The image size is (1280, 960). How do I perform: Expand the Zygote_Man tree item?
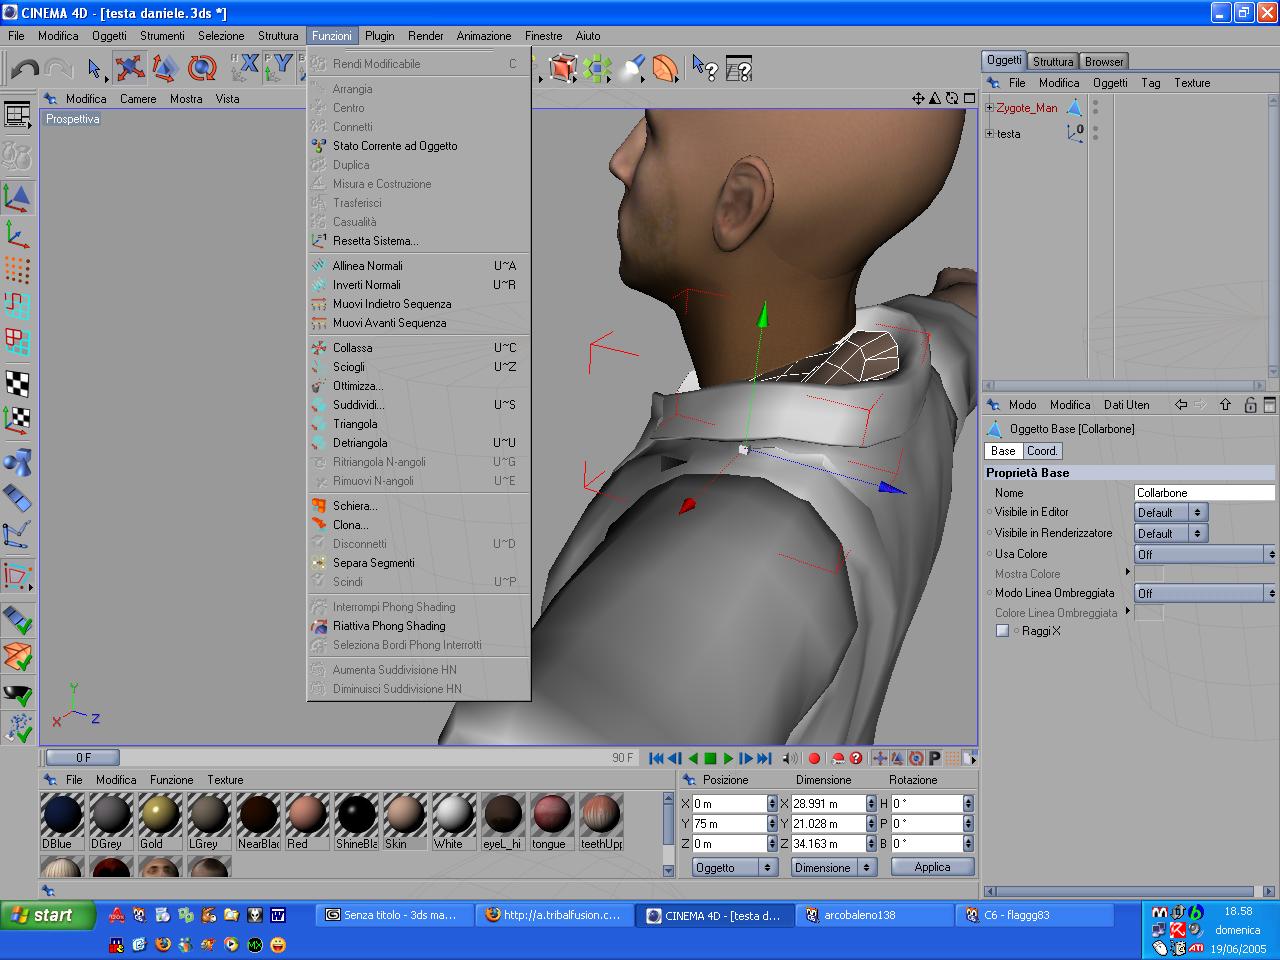990,108
